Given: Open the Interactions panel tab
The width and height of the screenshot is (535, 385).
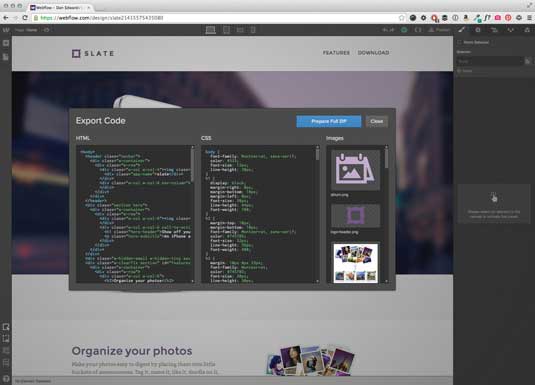Looking at the screenshot, I should [x=510, y=30].
